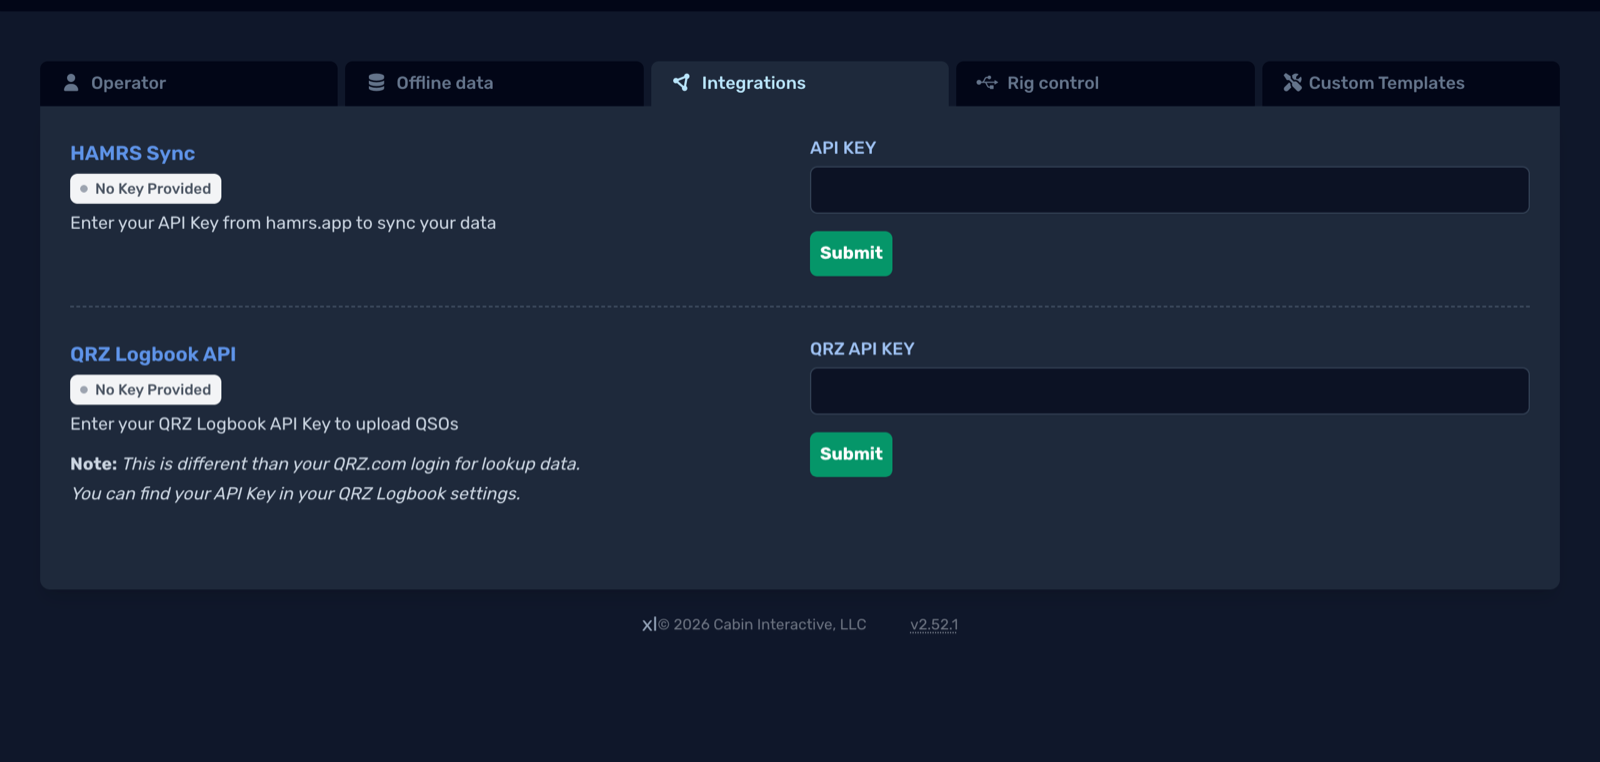Focus the HAMRS API KEY input field
The width and height of the screenshot is (1600, 762).
coord(1169,190)
